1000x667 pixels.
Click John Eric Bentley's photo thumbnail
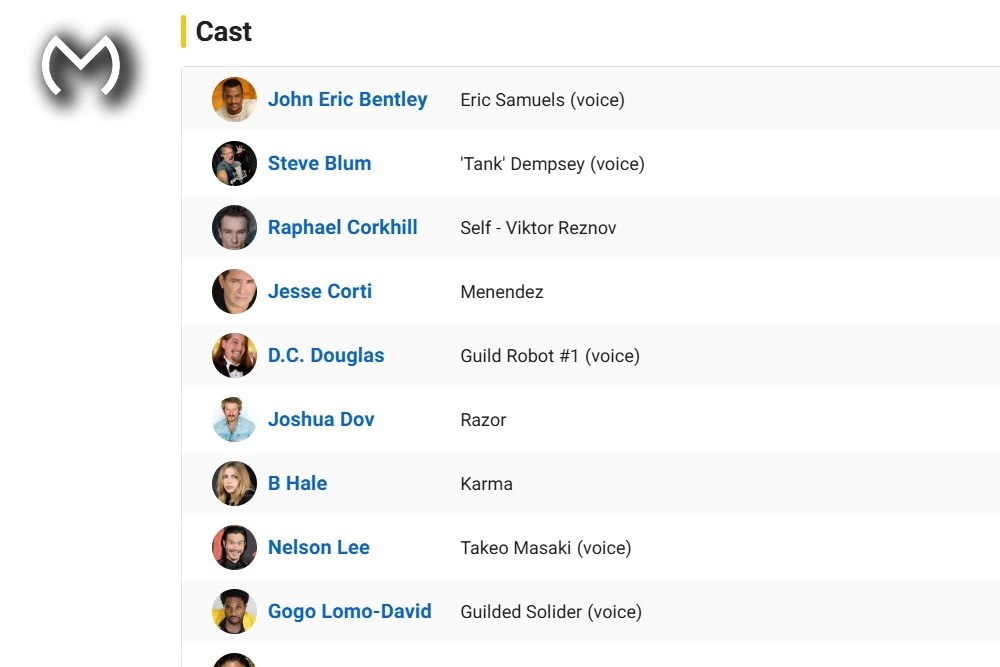pos(233,99)
